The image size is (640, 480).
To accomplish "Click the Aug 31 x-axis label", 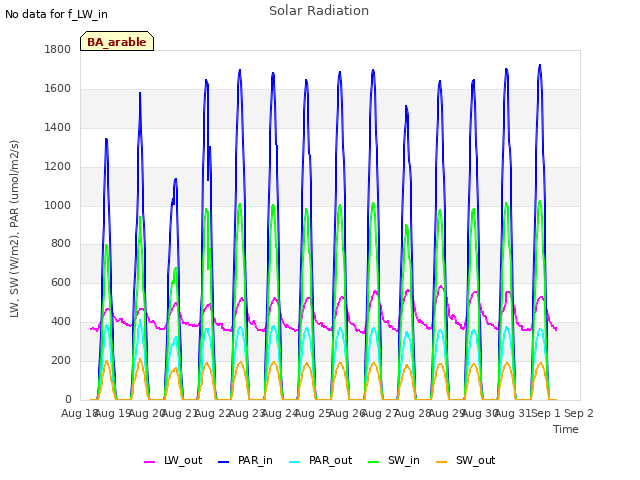I will [513, 413].
